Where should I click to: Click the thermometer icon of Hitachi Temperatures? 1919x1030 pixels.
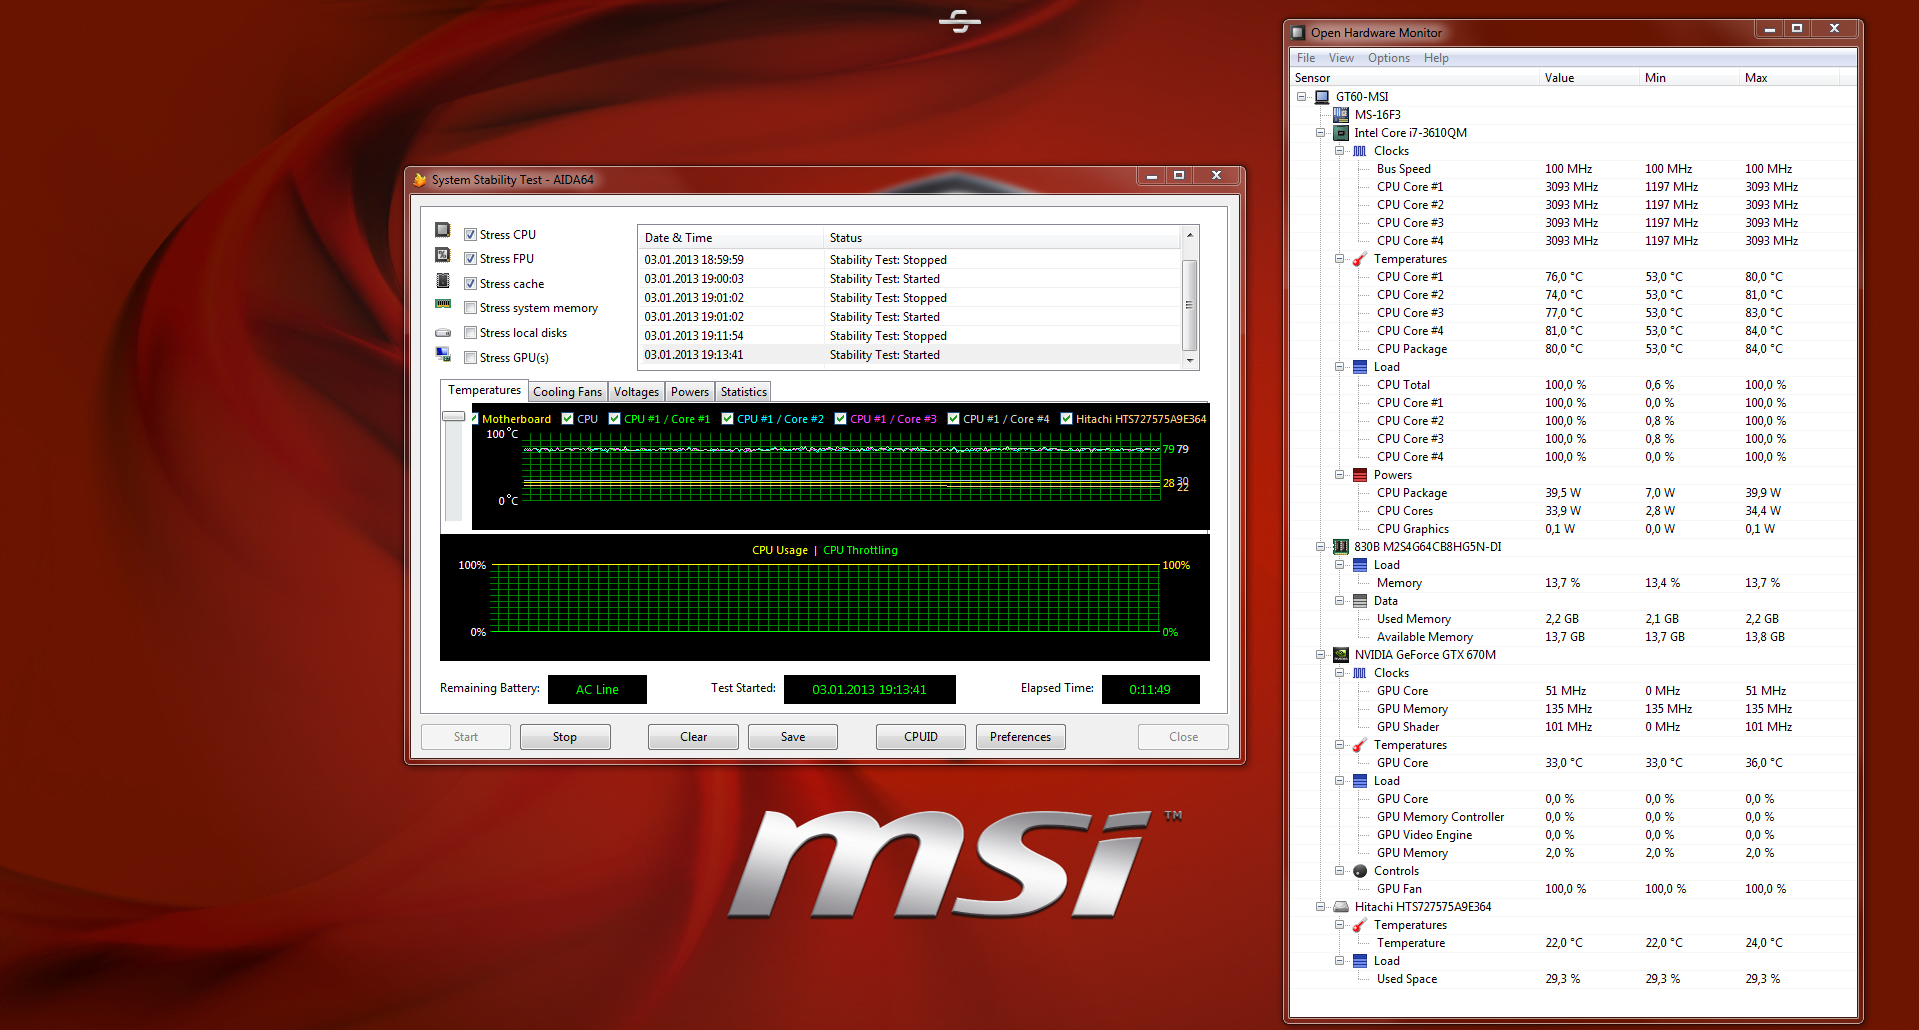[1360, 925]
